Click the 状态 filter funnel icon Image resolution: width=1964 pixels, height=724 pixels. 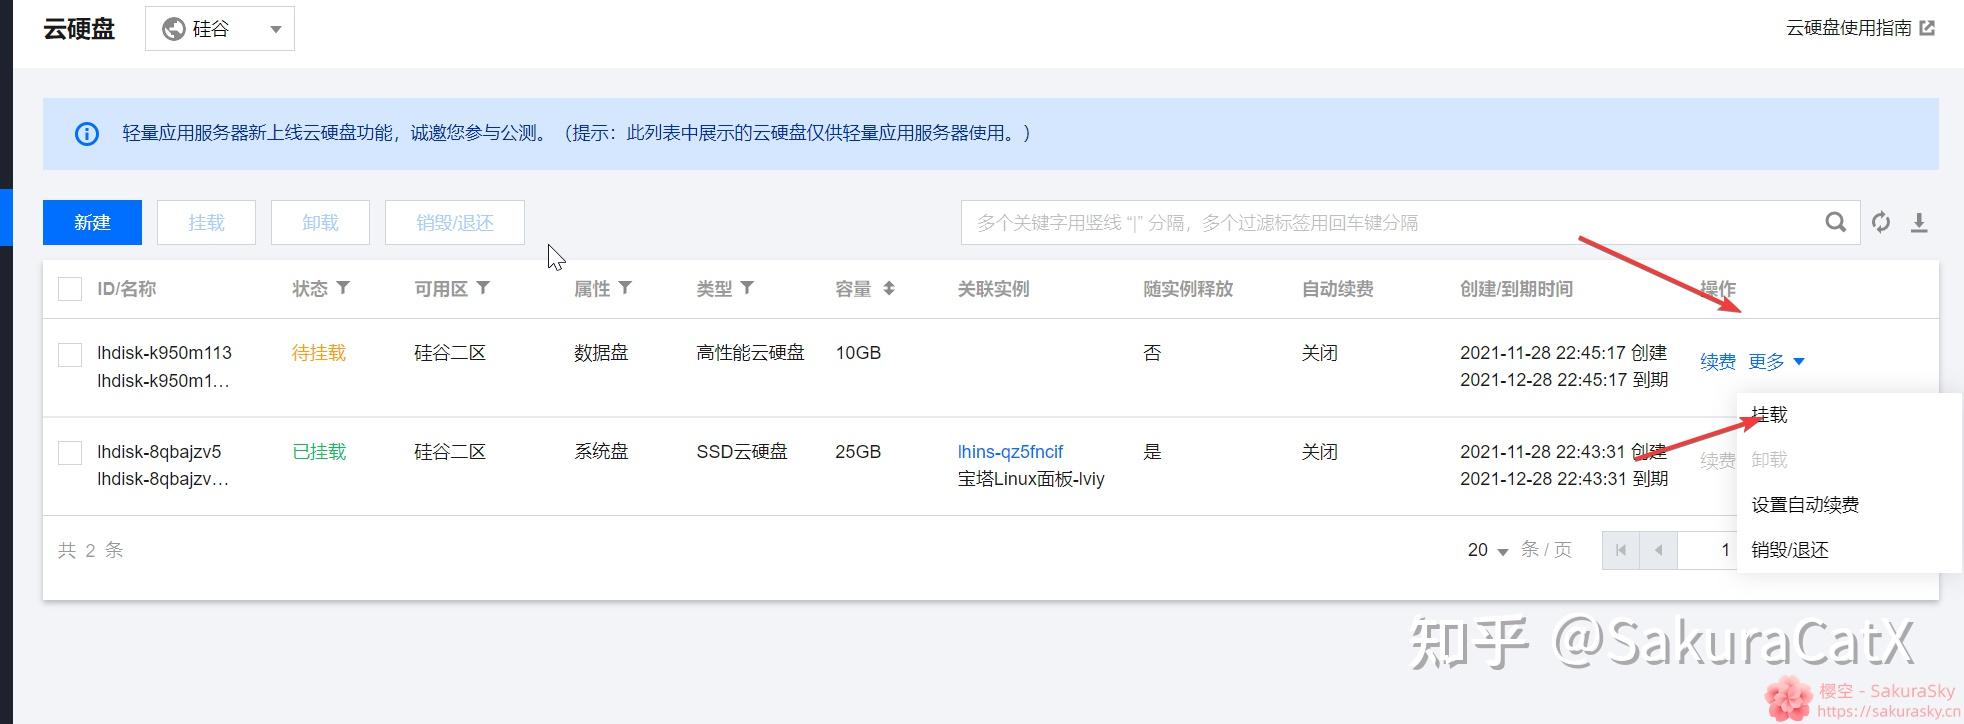click(x=343, y=288)
